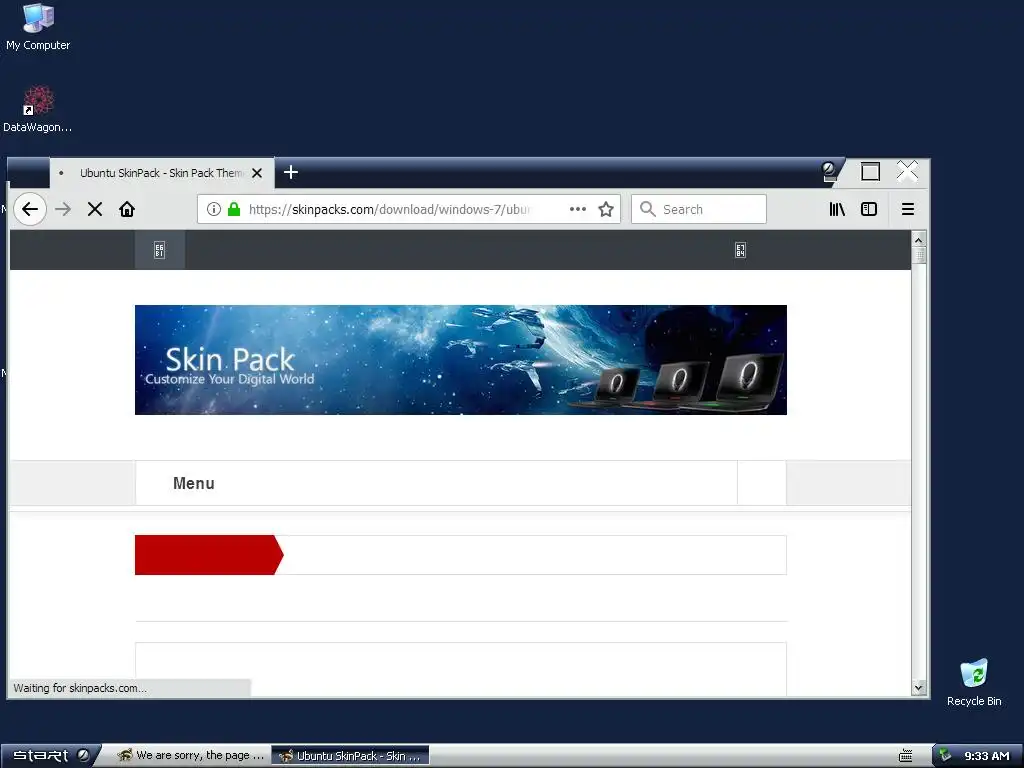
Task: Stop loading the page with X button
Action: 95,209
